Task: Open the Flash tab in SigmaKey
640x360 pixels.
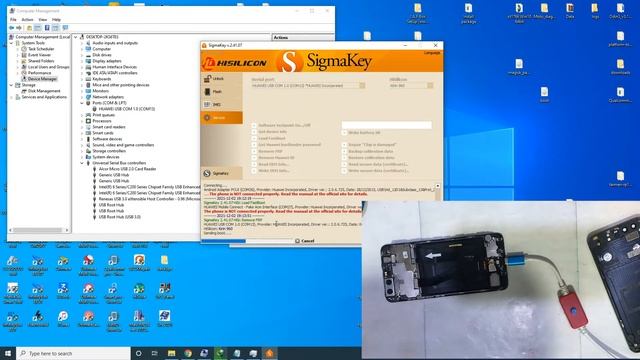Action: 221,92
